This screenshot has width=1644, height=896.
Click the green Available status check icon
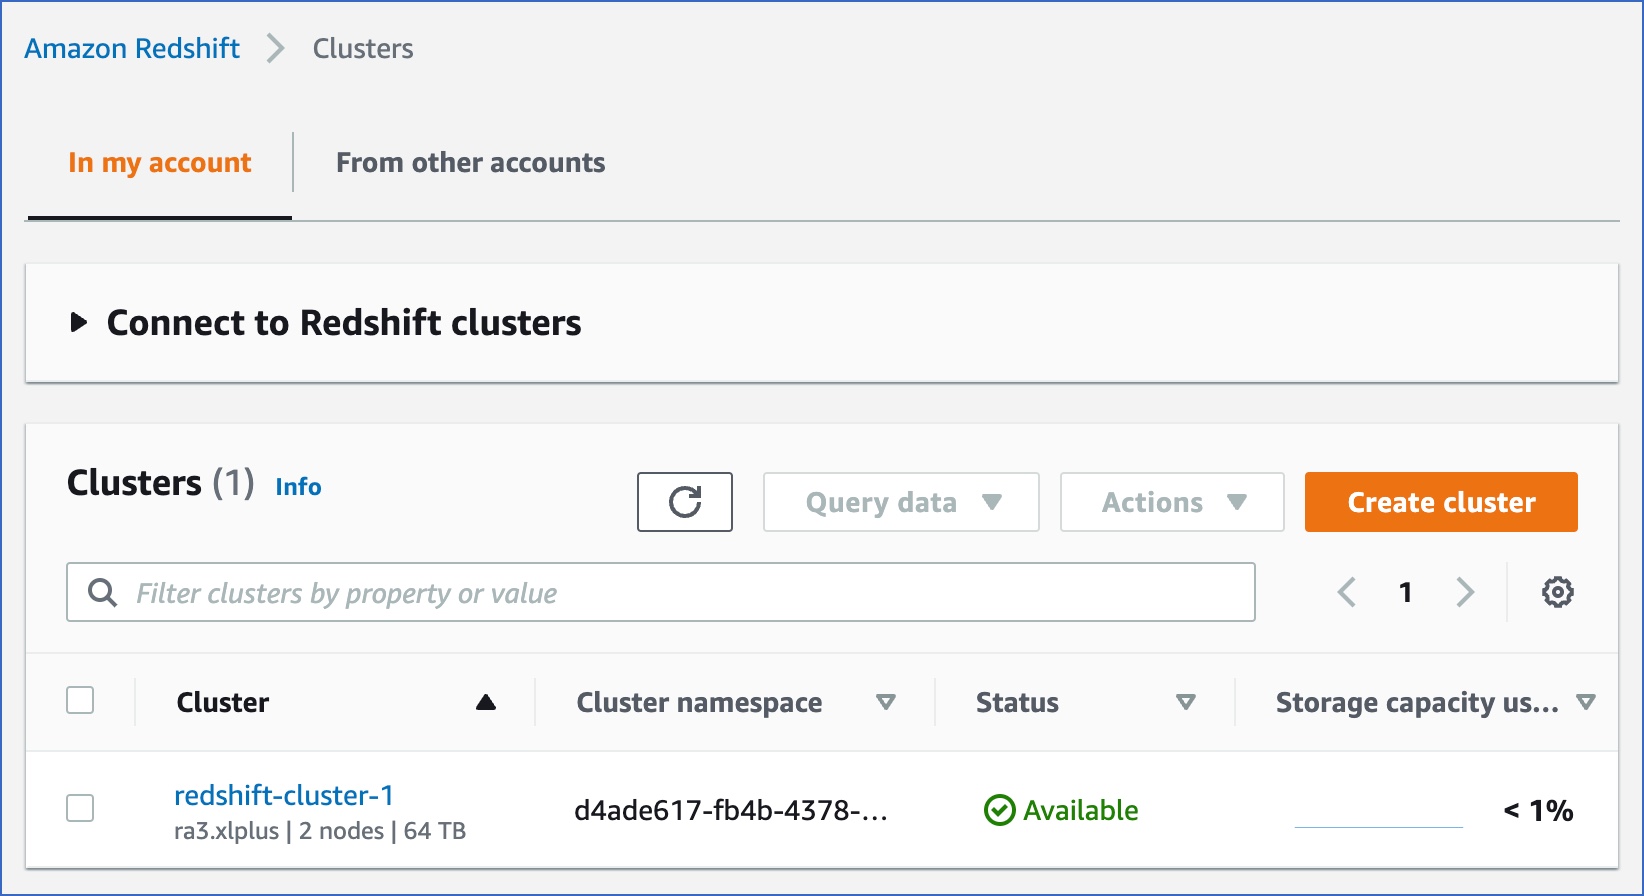tap(999, 810)
